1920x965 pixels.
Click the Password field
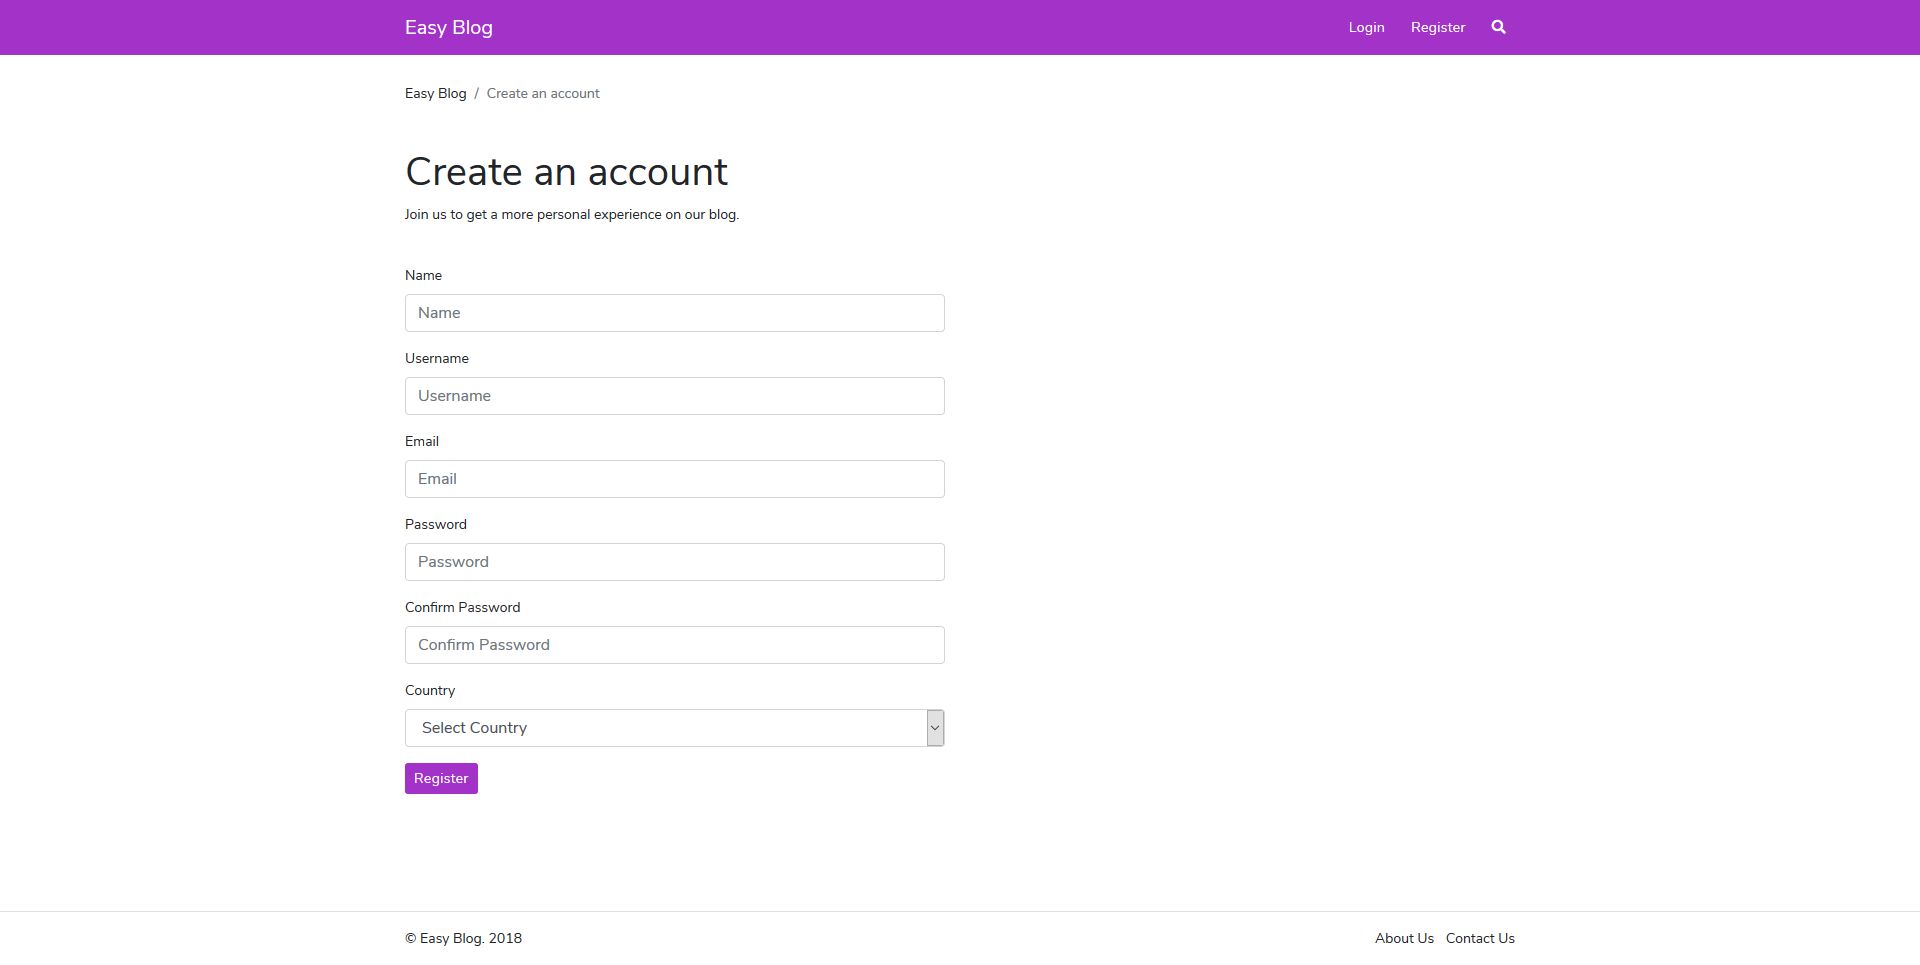pos(674,562)
